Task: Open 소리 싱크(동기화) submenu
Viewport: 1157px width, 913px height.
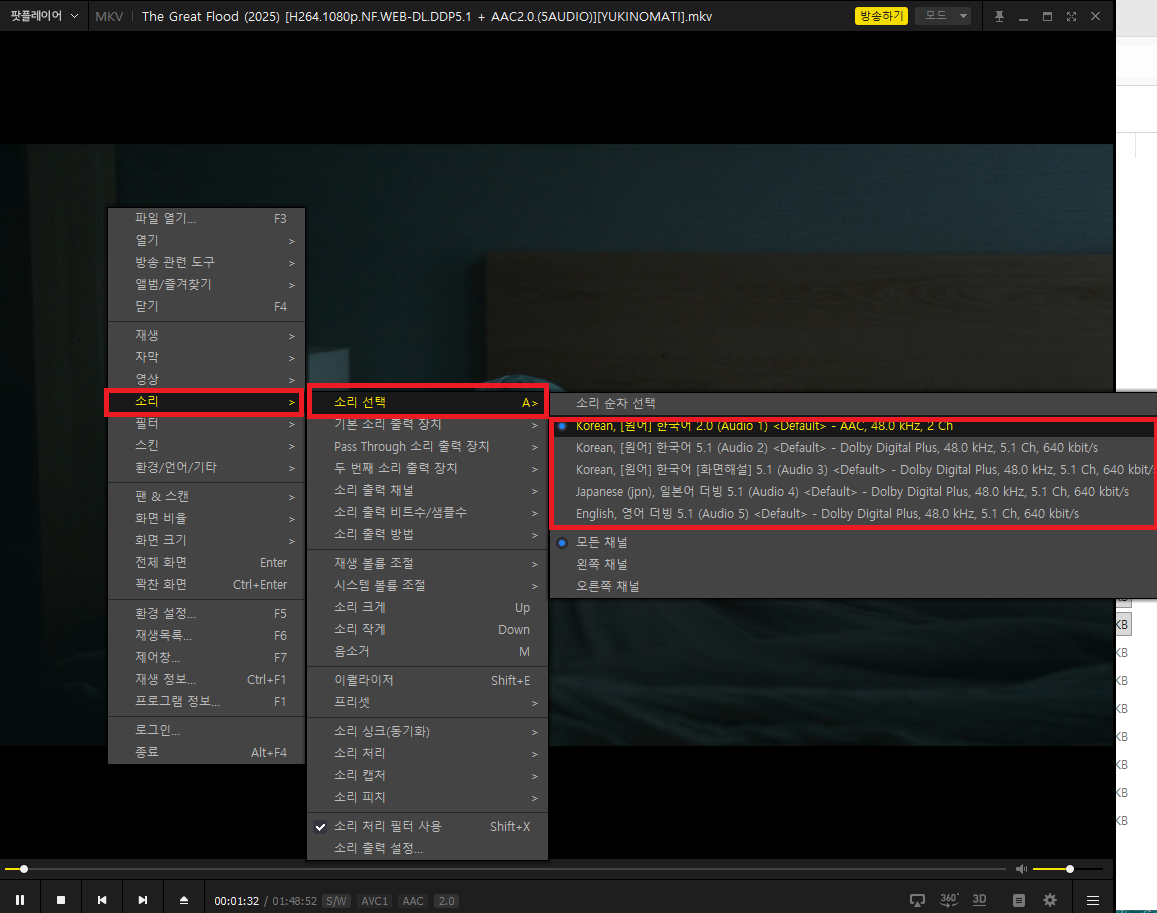Action: [427, 731]
